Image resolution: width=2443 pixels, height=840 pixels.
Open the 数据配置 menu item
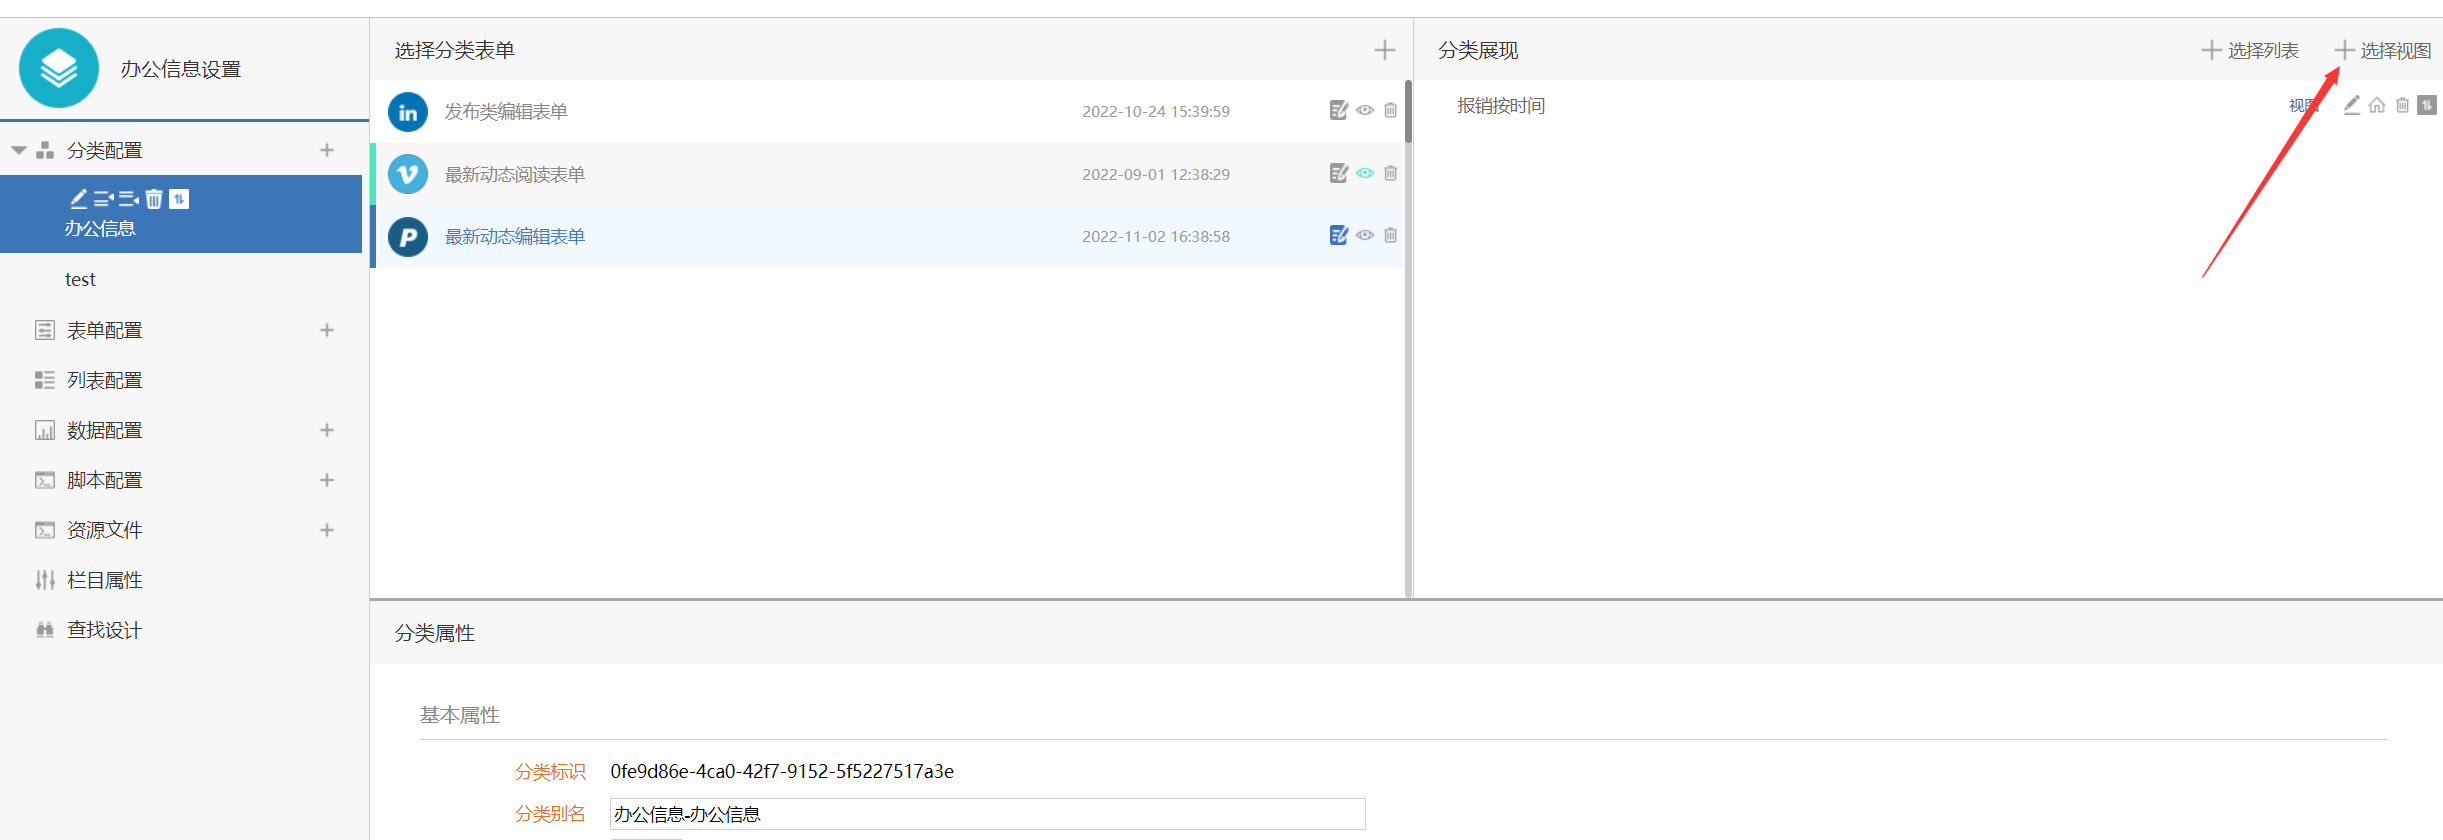pyautogui.click(x=105, y=430)
